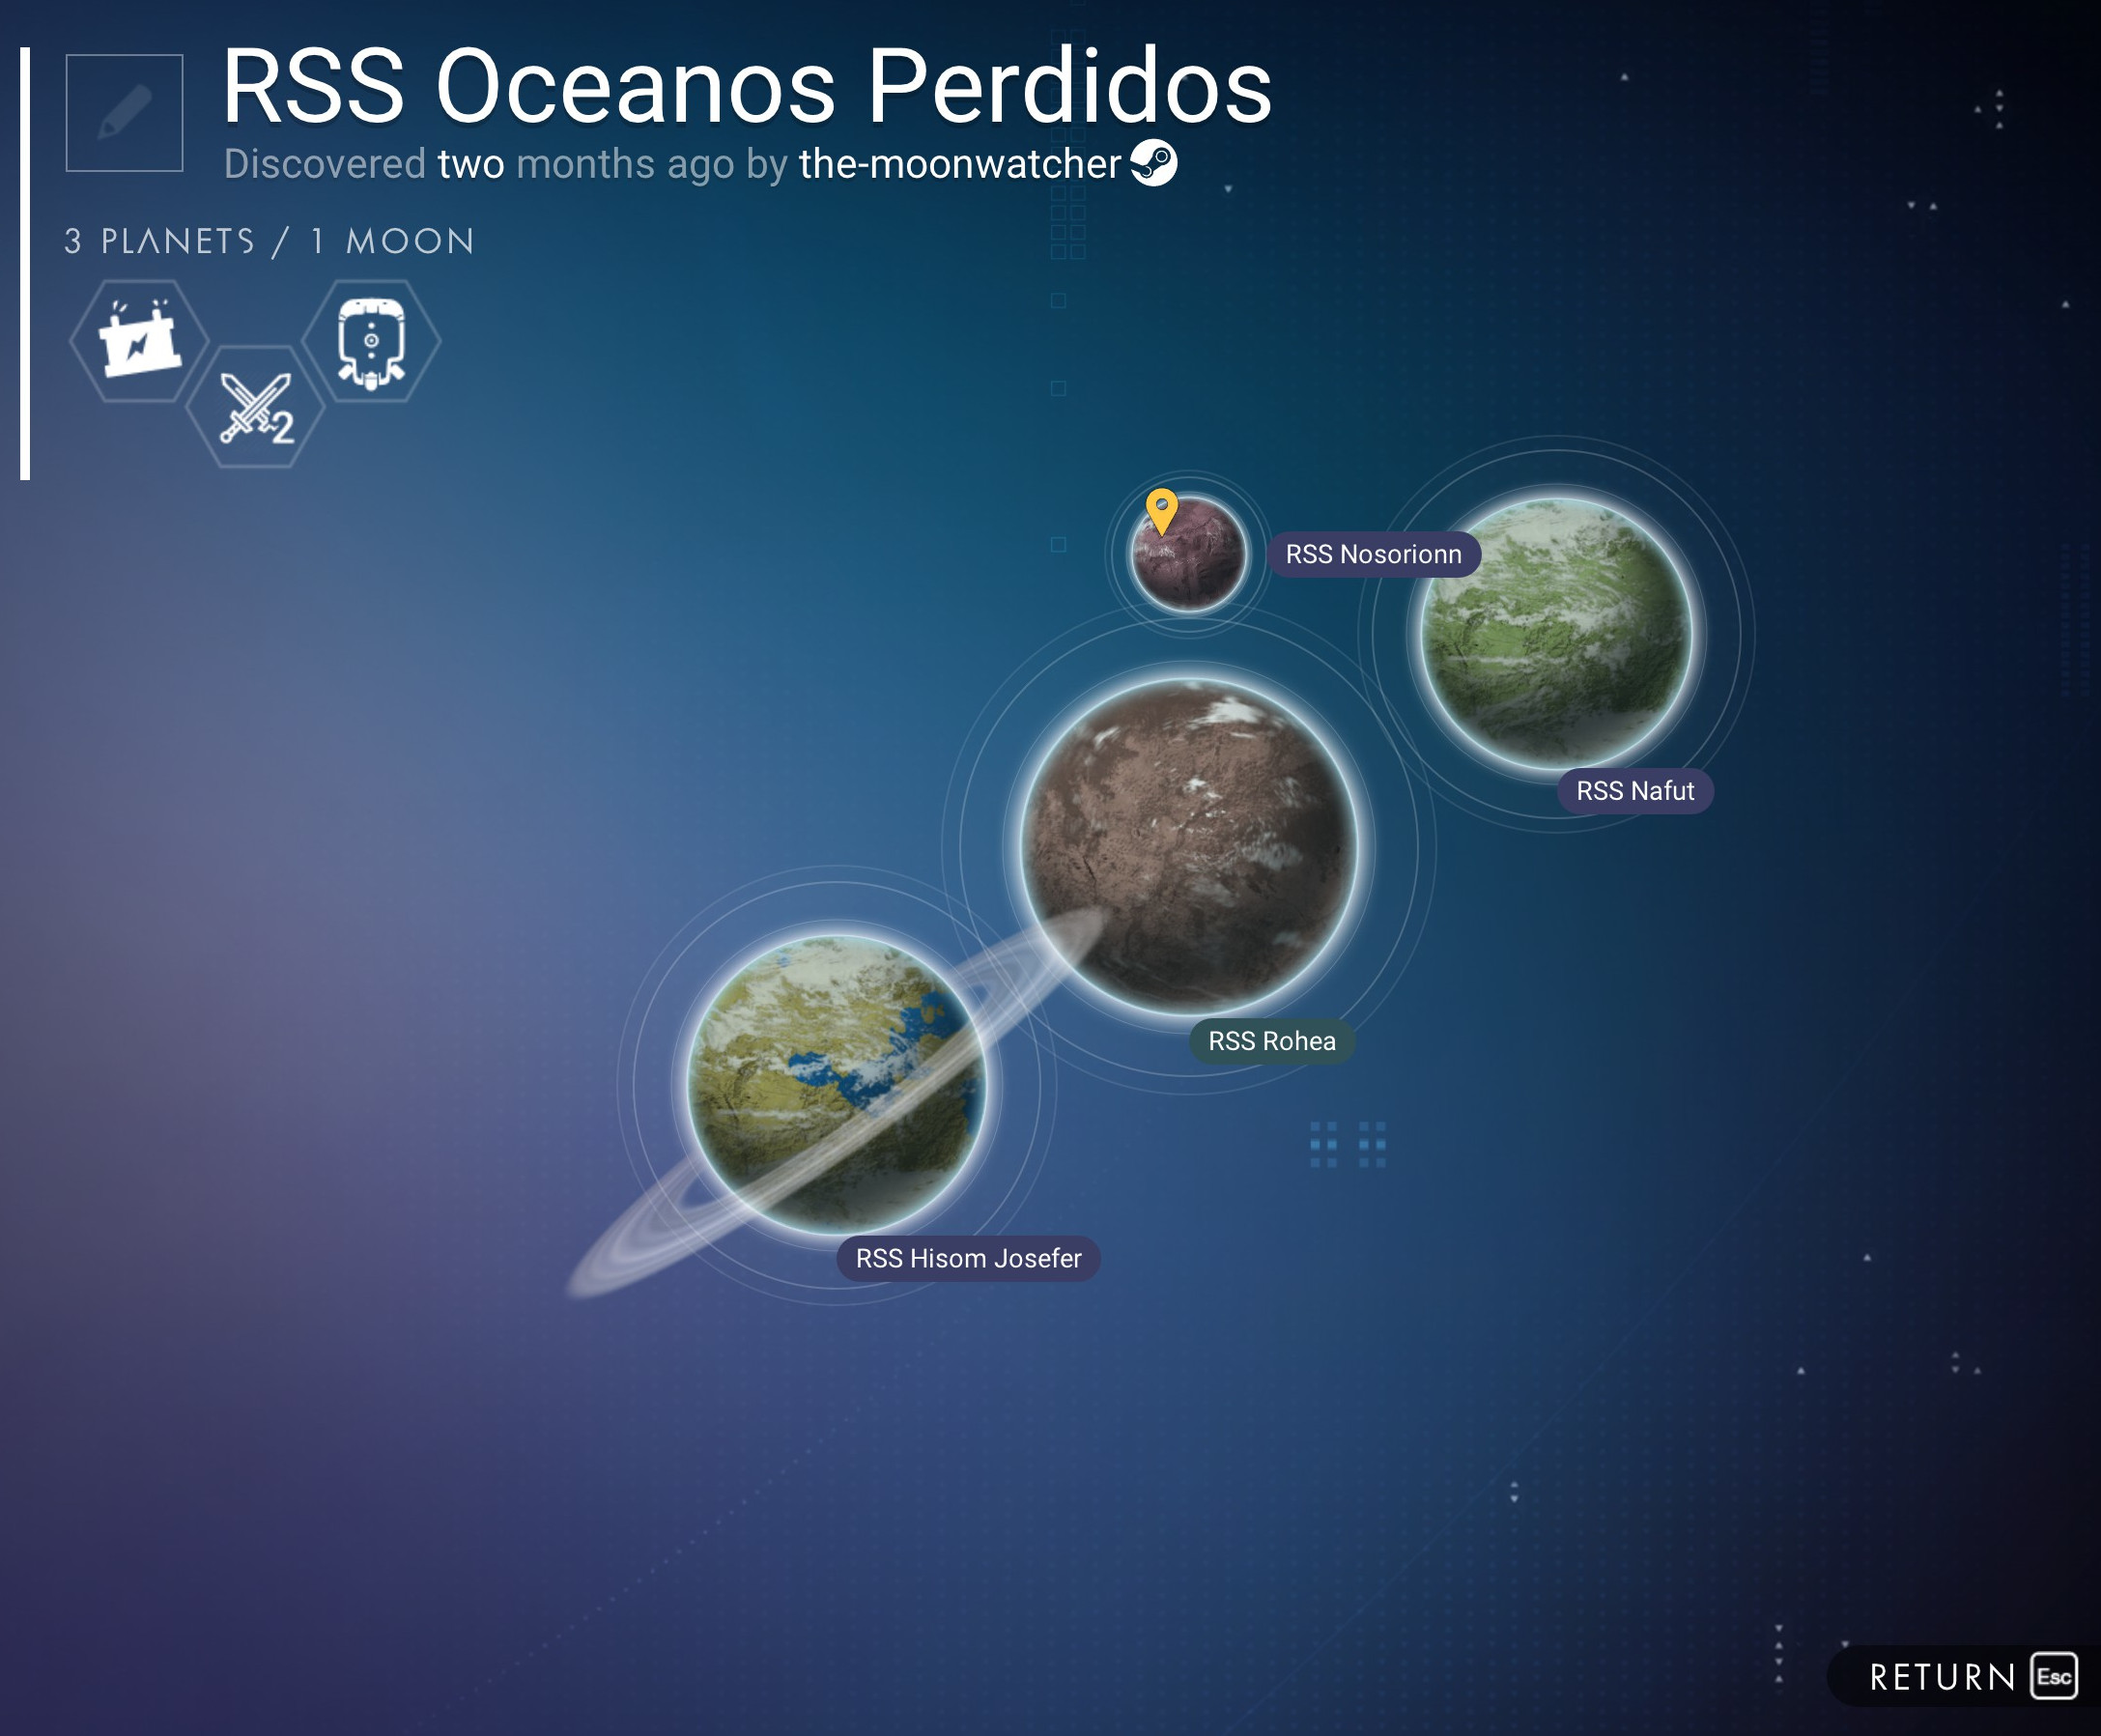Select the brown planet Rohea
This screenshot has width=2101, height=1736.
tap(1188, 846)
